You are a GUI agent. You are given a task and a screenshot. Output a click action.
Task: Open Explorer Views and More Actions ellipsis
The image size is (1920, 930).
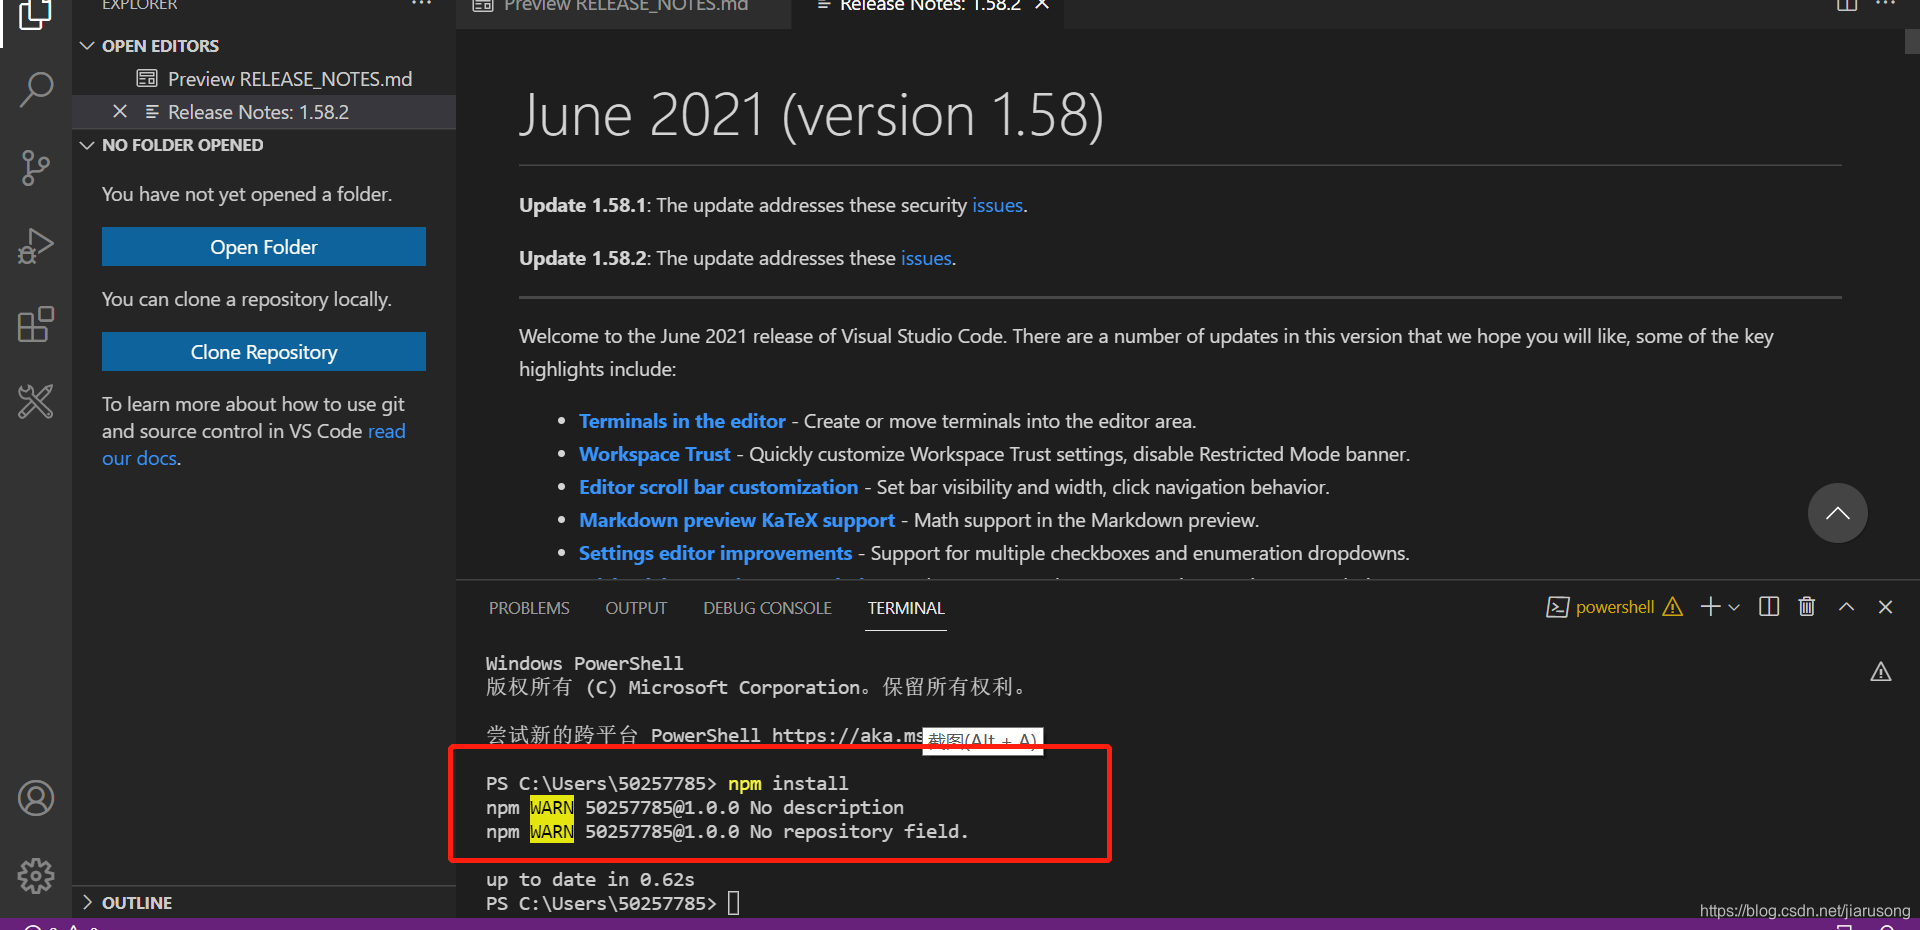[421, 5]
